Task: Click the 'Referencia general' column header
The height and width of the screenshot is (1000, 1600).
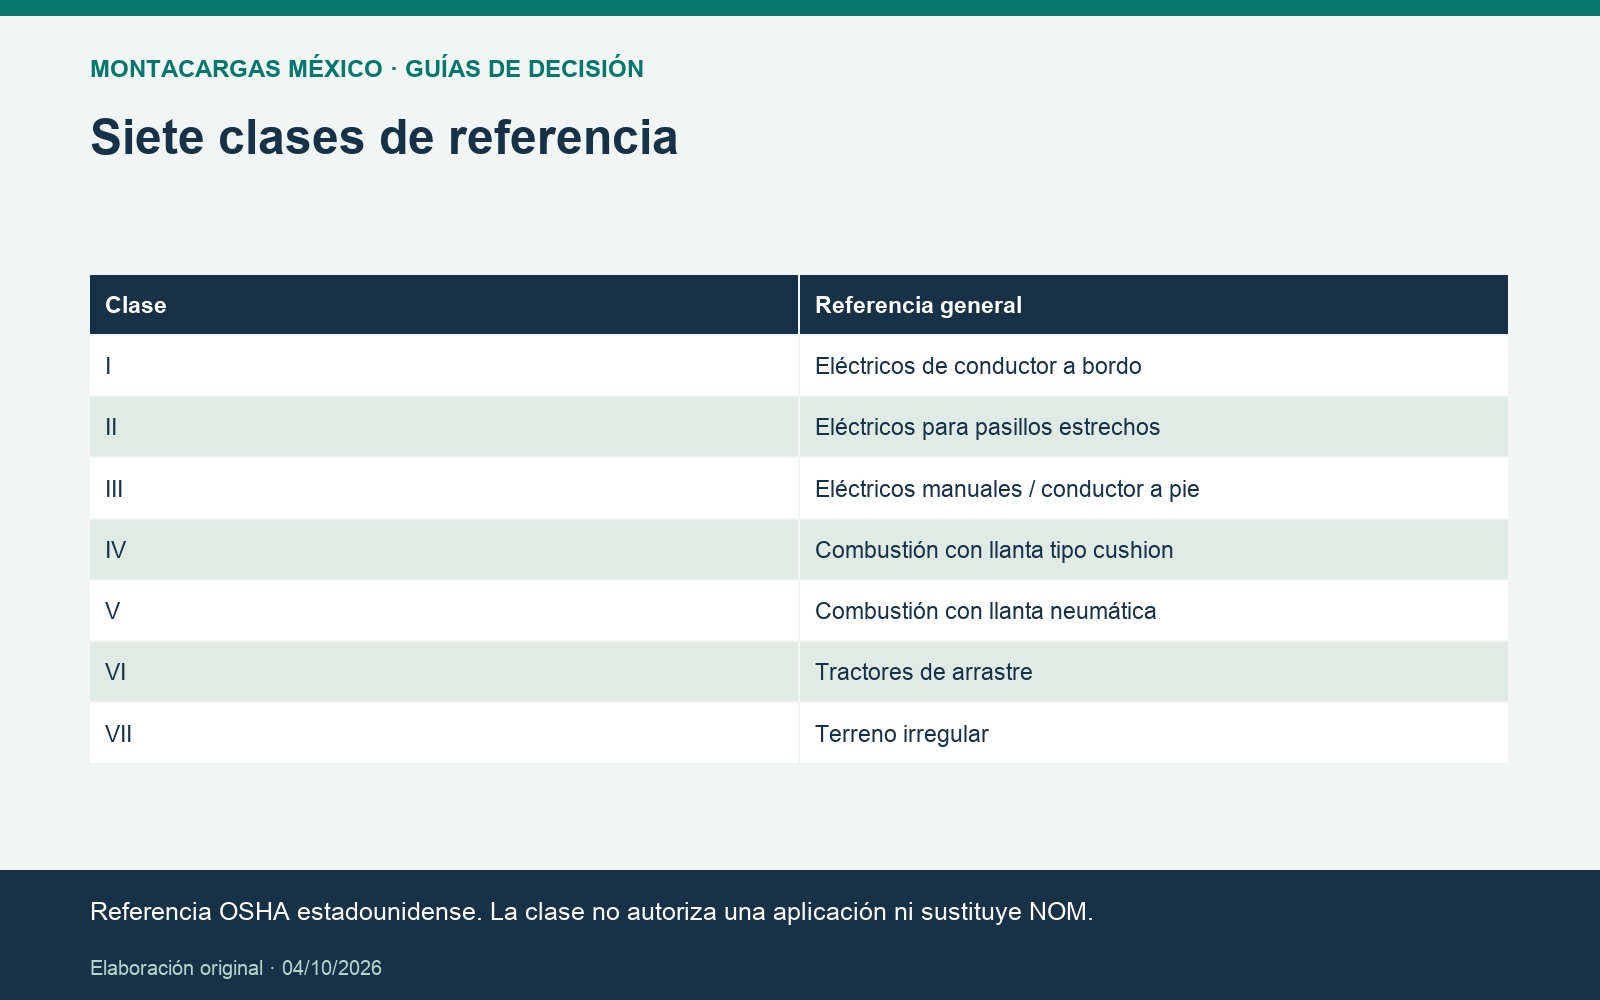Action: click(x=1154, y=305)
